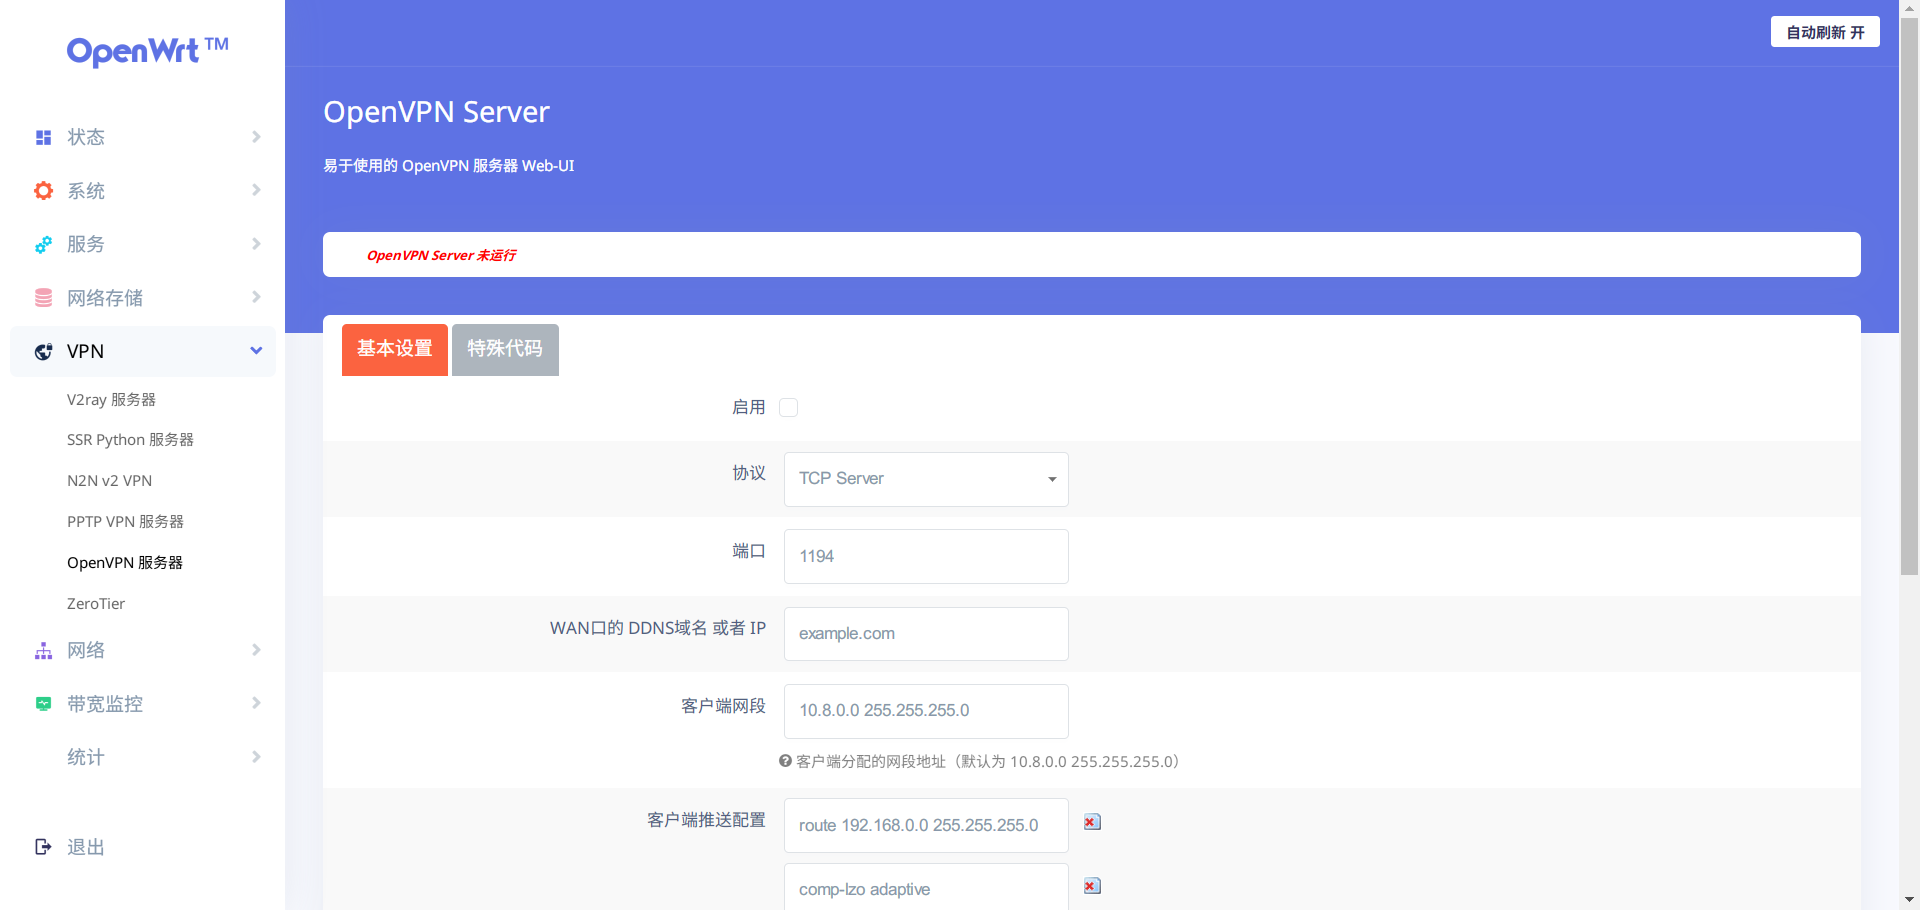Expand the 统计 (Statistics) menu chevron

click(257, 757)
